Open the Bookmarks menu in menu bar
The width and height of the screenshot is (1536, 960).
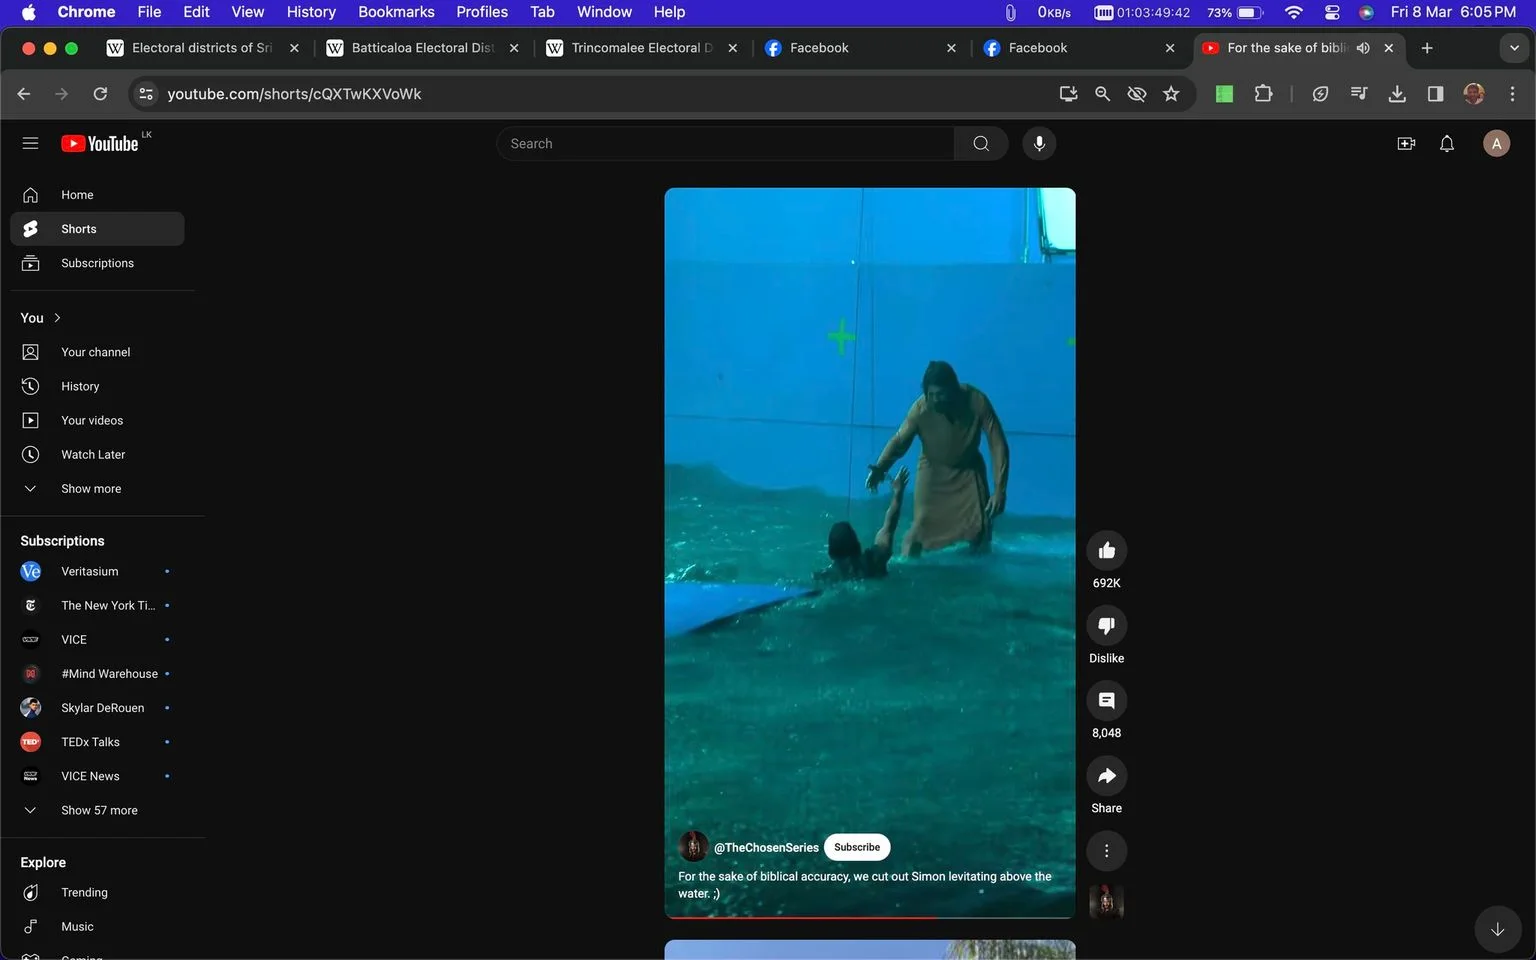[396, 12]
